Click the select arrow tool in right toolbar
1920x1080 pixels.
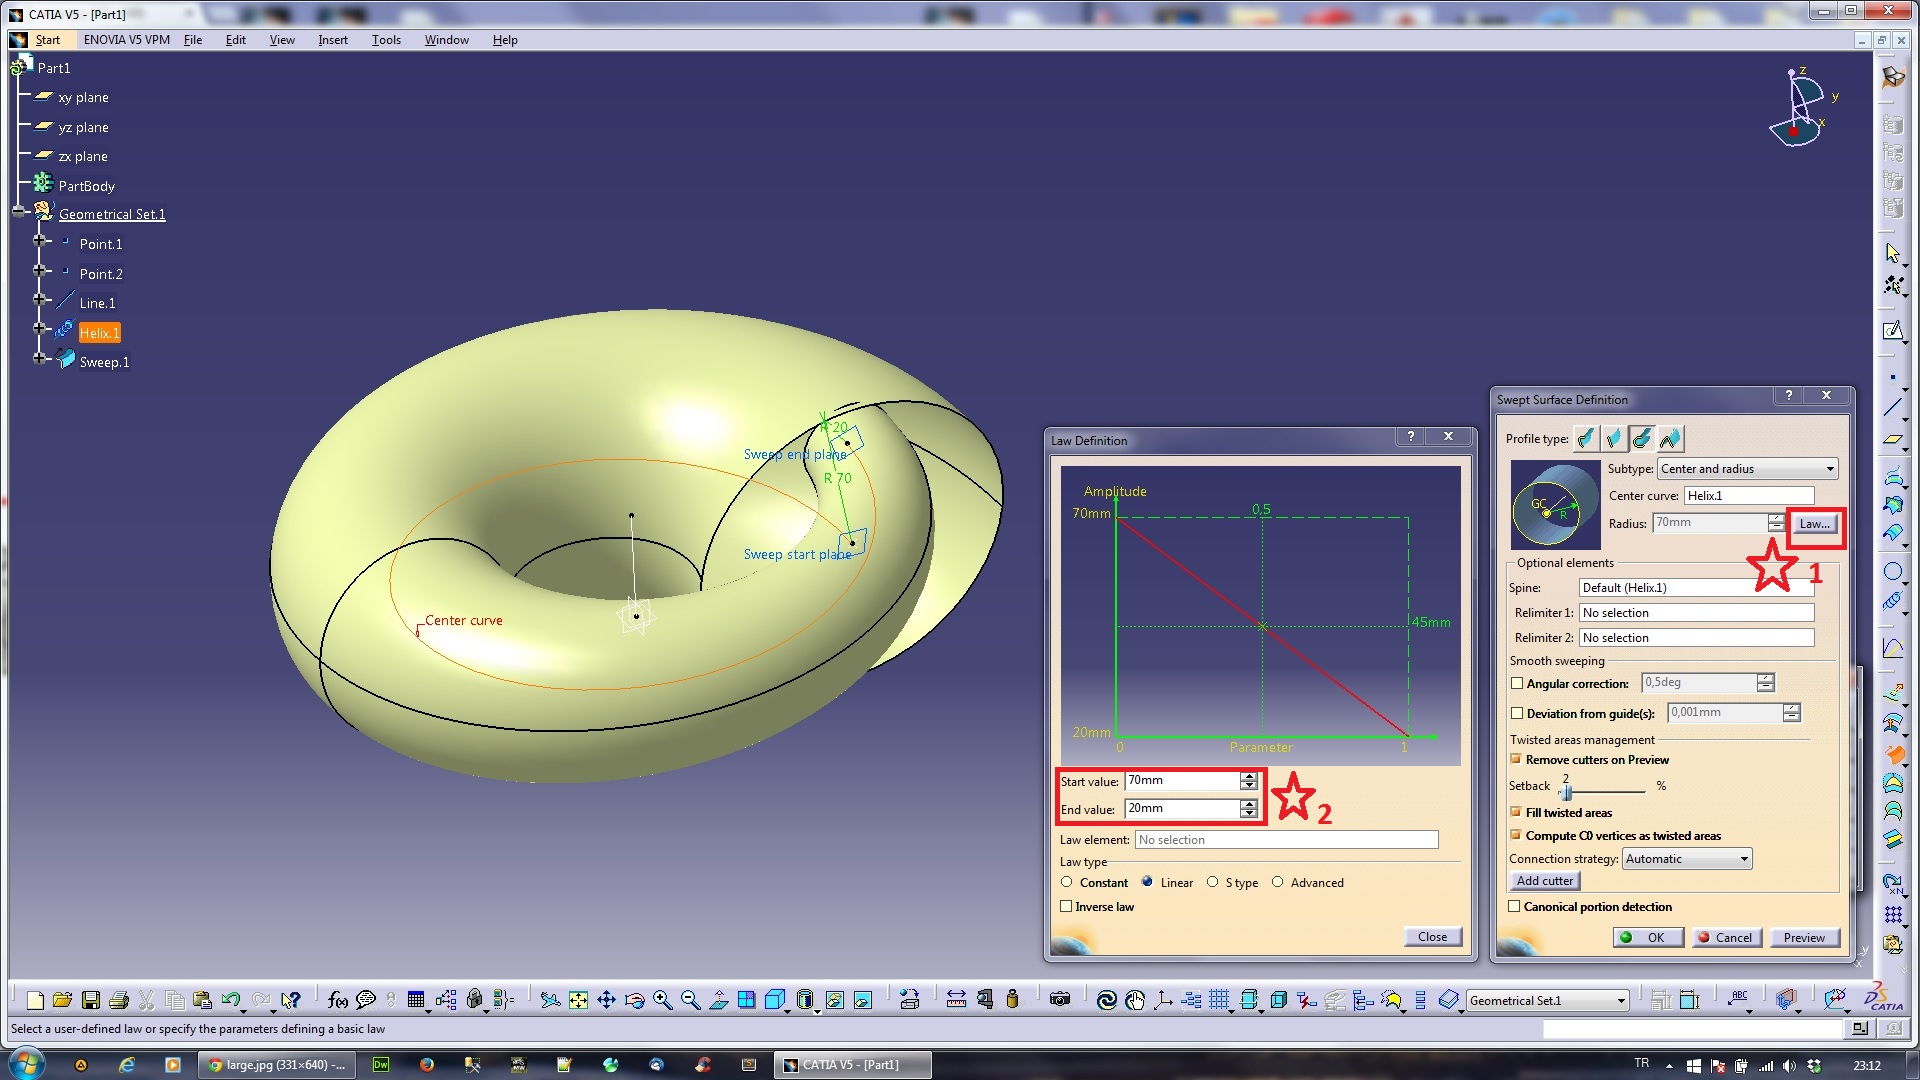pyautogui.click(x=1893, y=253)
